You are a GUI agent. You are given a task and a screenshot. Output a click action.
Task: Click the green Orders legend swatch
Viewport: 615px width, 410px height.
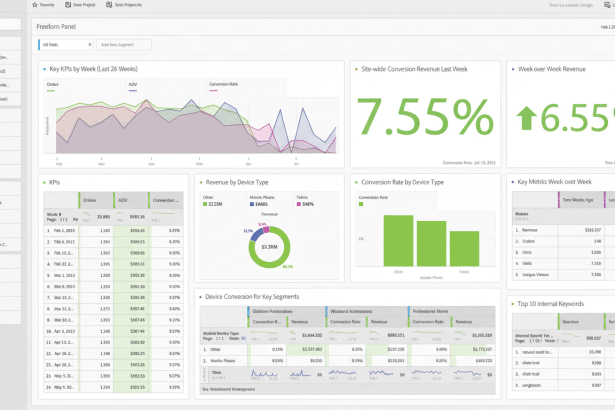click(x=51, y=90)
